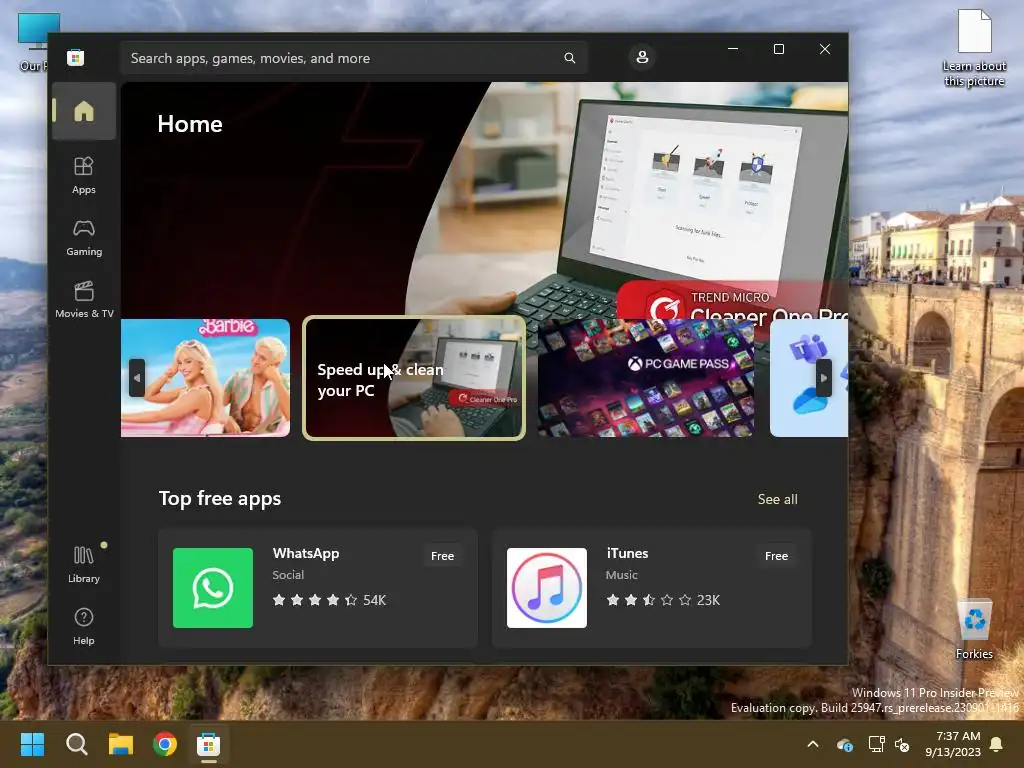Click WhatsApp's 54K star rating
Viewport: 1024px width, 768px height.
(329, 600)
